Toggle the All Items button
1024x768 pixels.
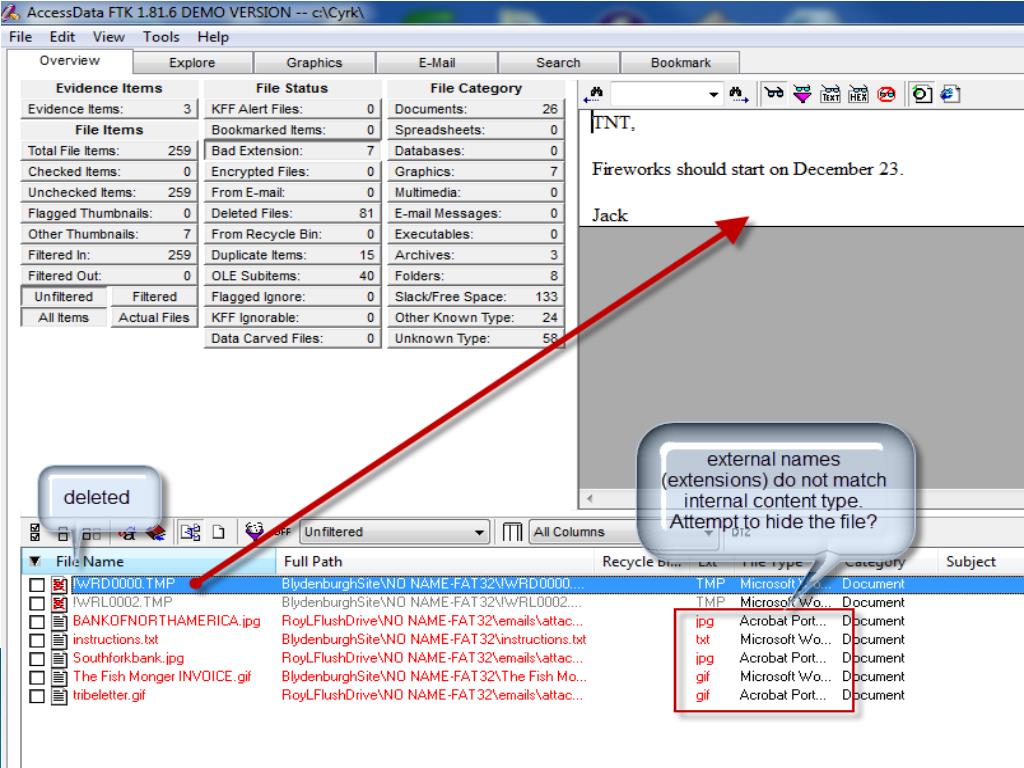[63, 317]
